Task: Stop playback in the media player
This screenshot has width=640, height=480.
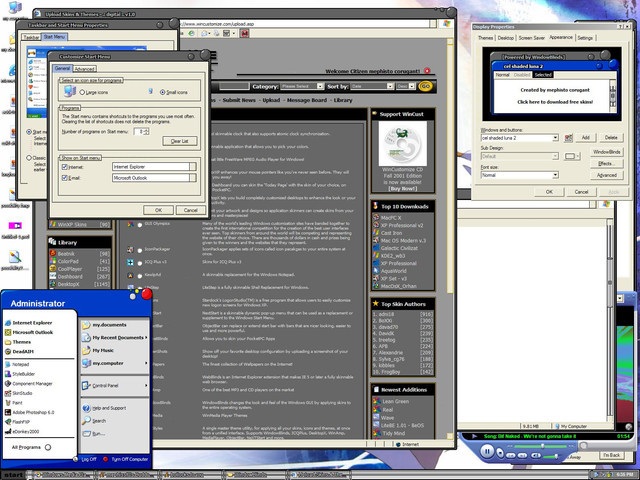Action: 500,453
